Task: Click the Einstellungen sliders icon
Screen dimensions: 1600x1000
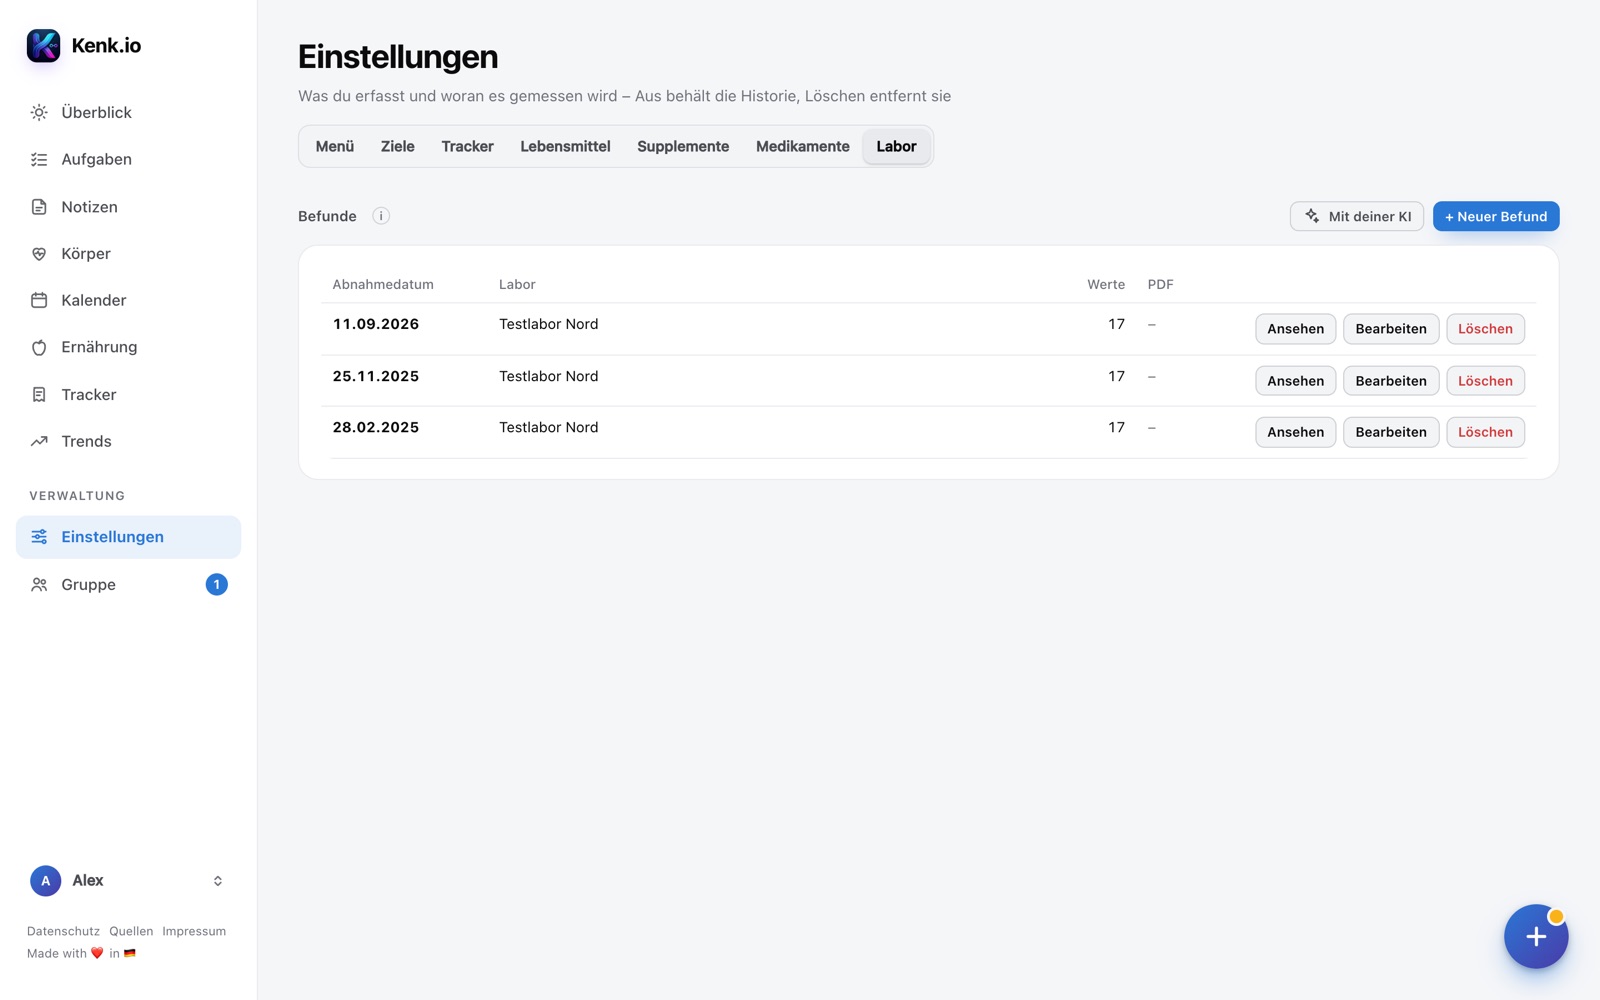Action: [x=39, y=537]
